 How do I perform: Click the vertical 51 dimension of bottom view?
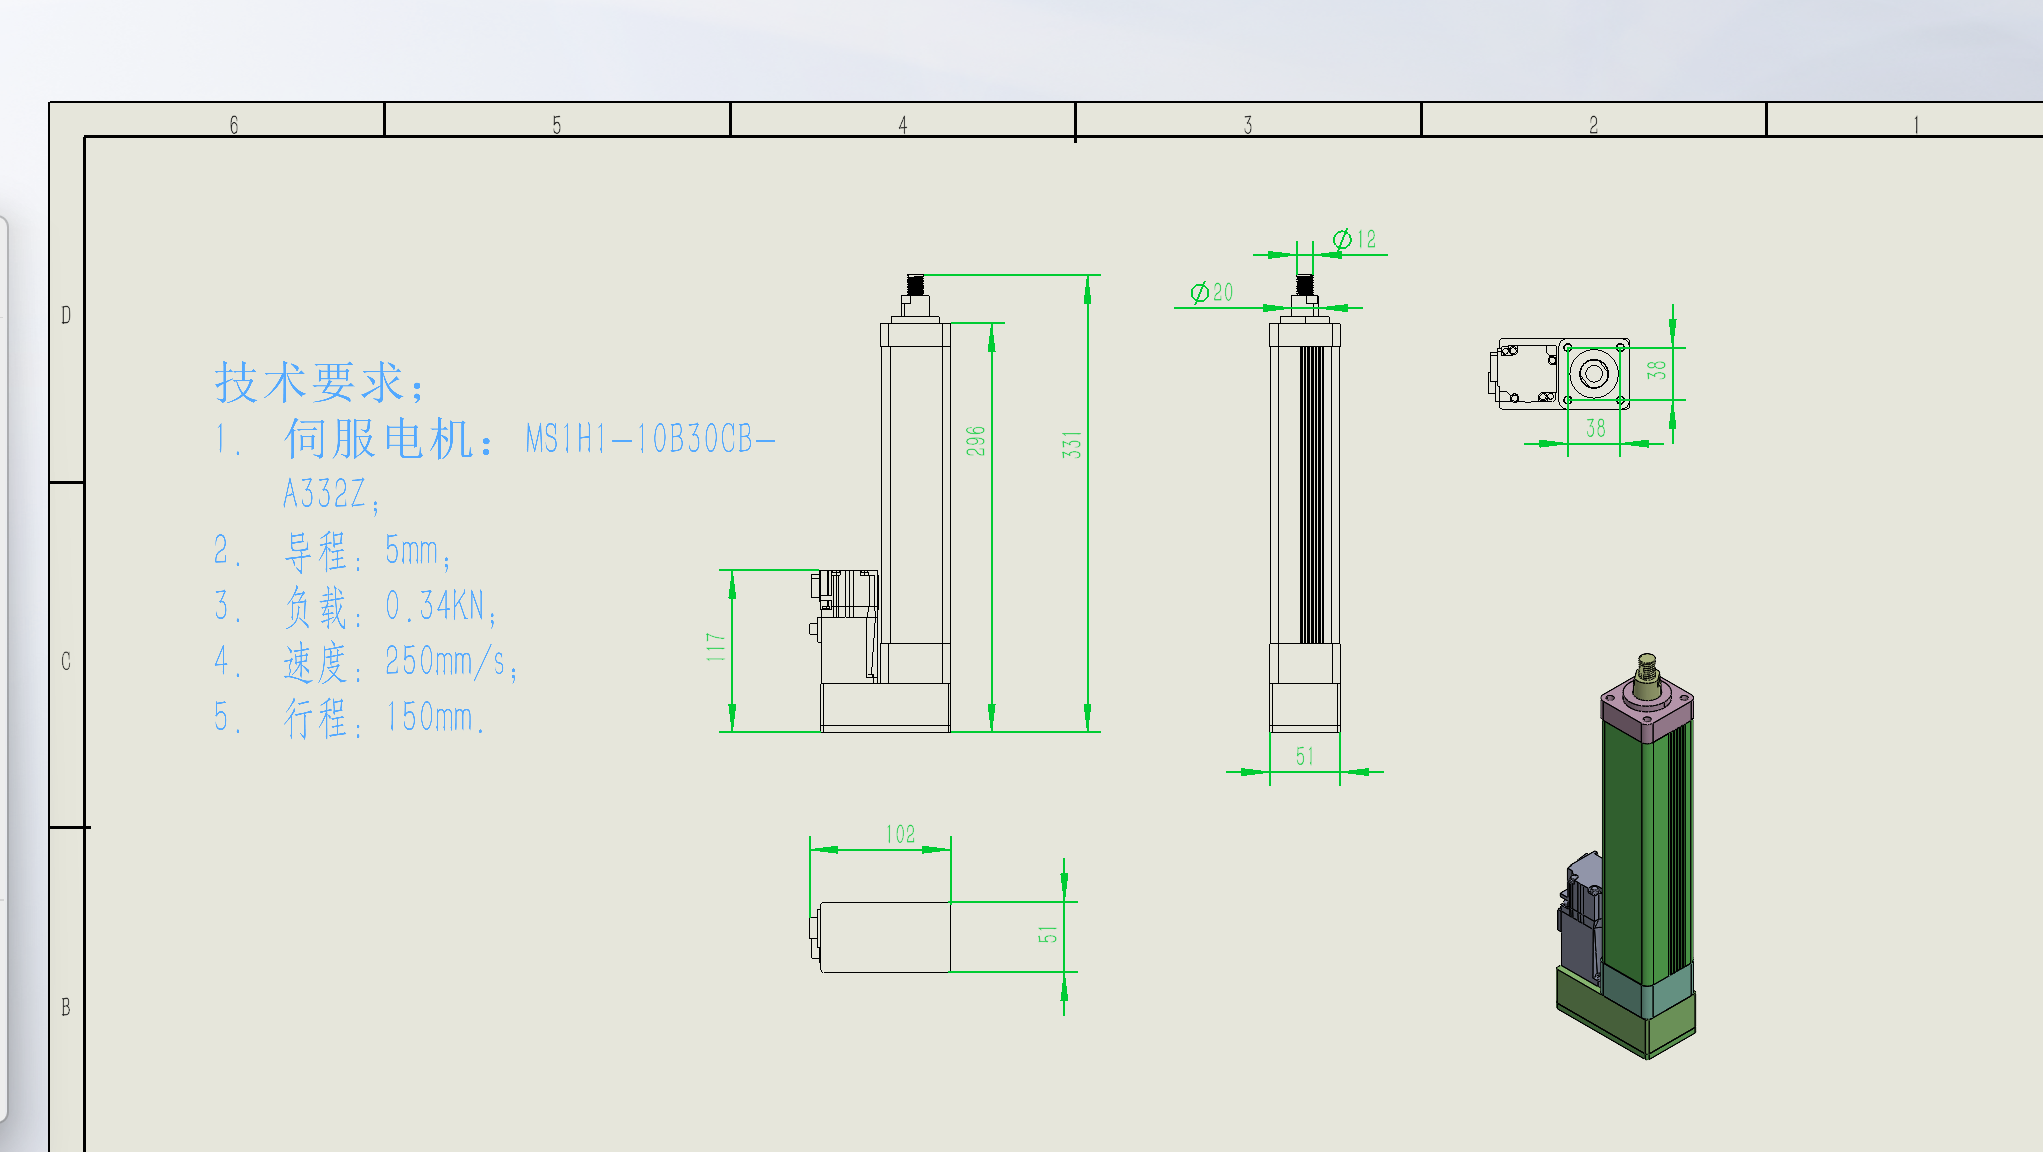click(x=1047, y=935)
